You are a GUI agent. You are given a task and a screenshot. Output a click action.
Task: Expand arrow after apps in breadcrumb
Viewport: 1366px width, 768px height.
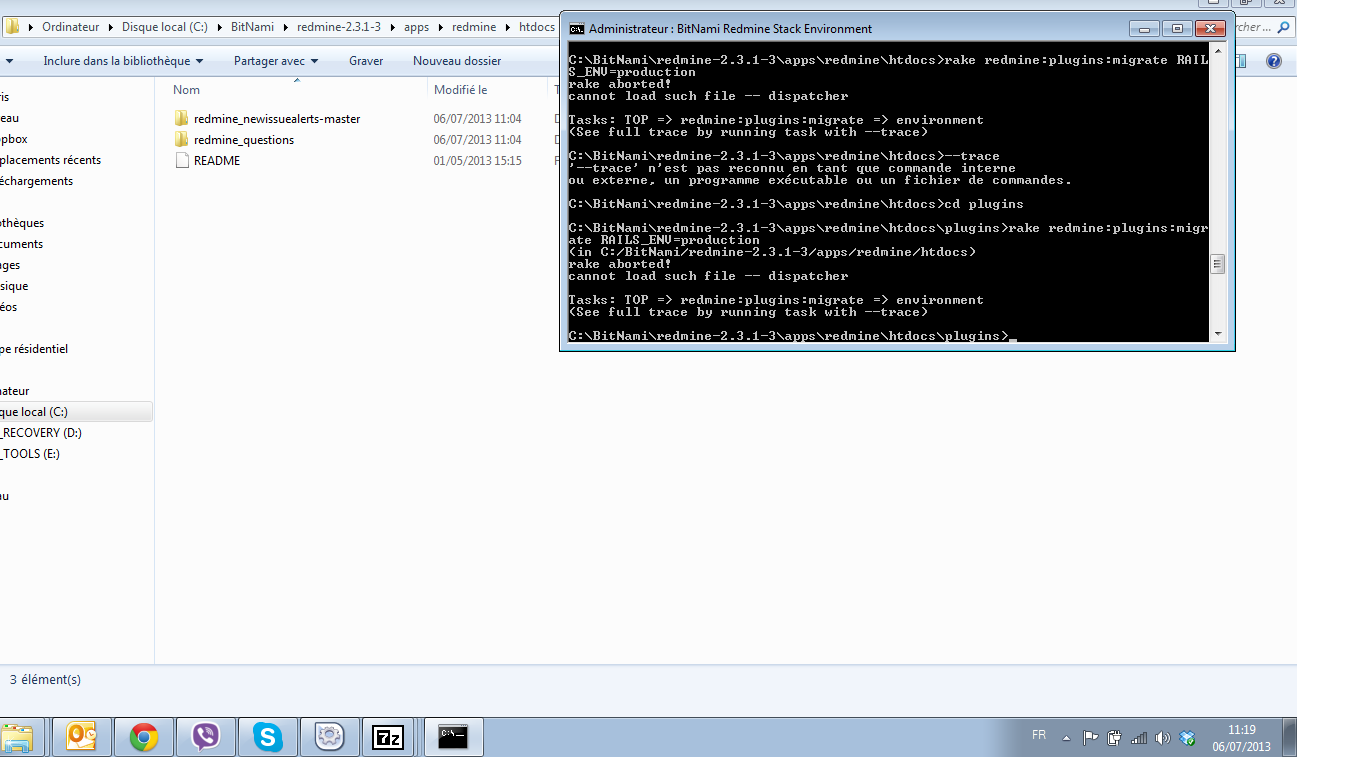439,27
